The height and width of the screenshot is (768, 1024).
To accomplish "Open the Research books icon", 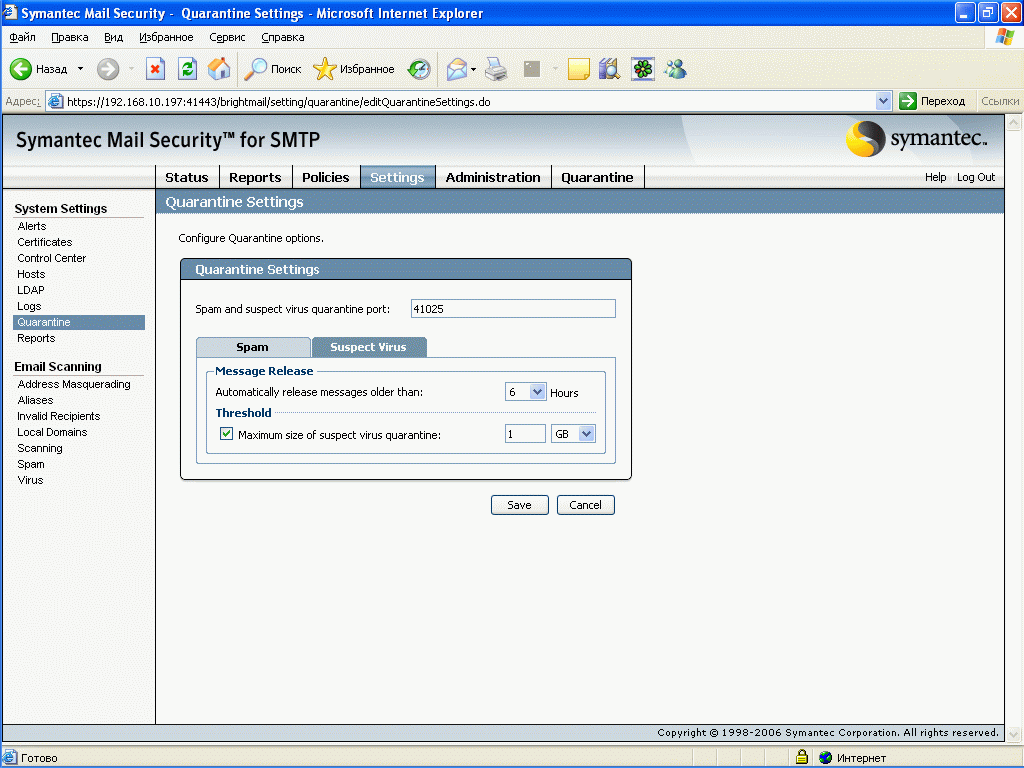I will [x=609, y=69].
